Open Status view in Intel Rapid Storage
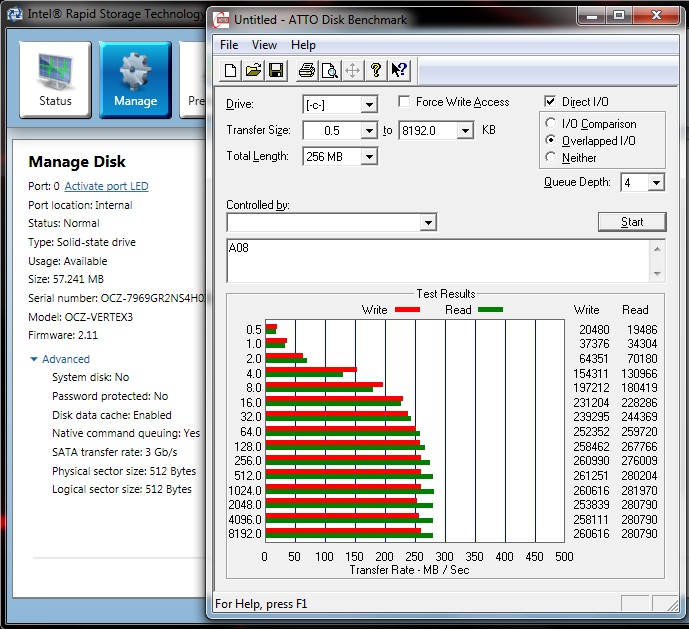689x629 pixels. 55,80
